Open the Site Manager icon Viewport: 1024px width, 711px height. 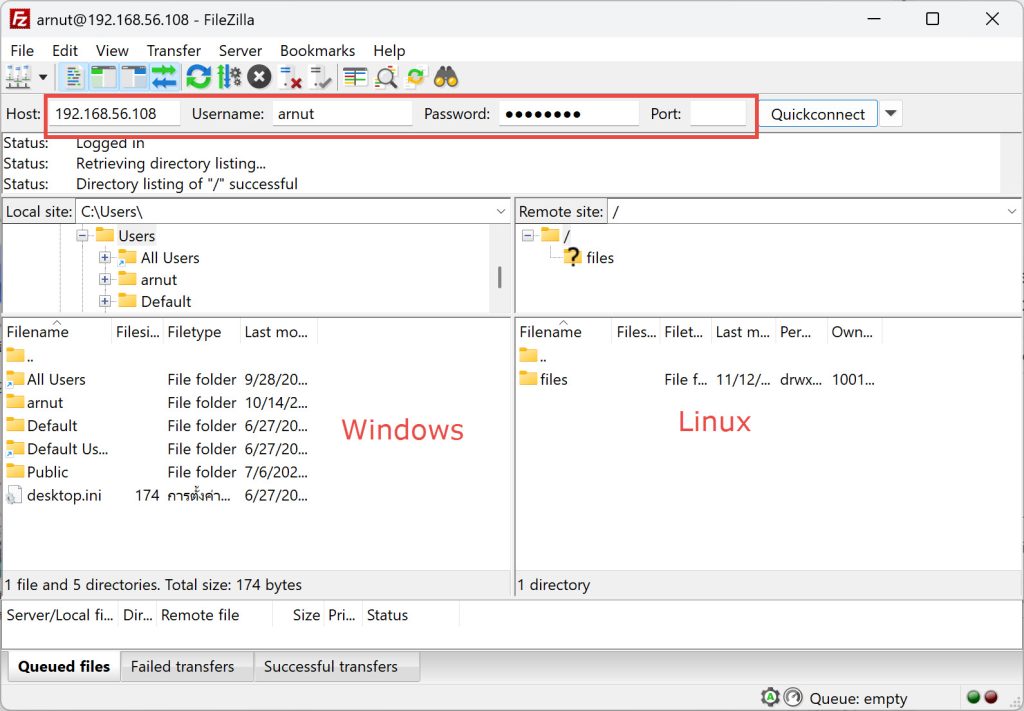tap(18, 77)
